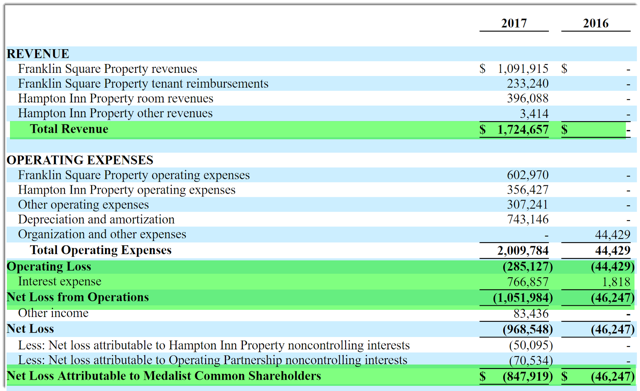Select 'Franklin Square Property operating expenses' label
640x391 pixels.
[x=133, y=175]
